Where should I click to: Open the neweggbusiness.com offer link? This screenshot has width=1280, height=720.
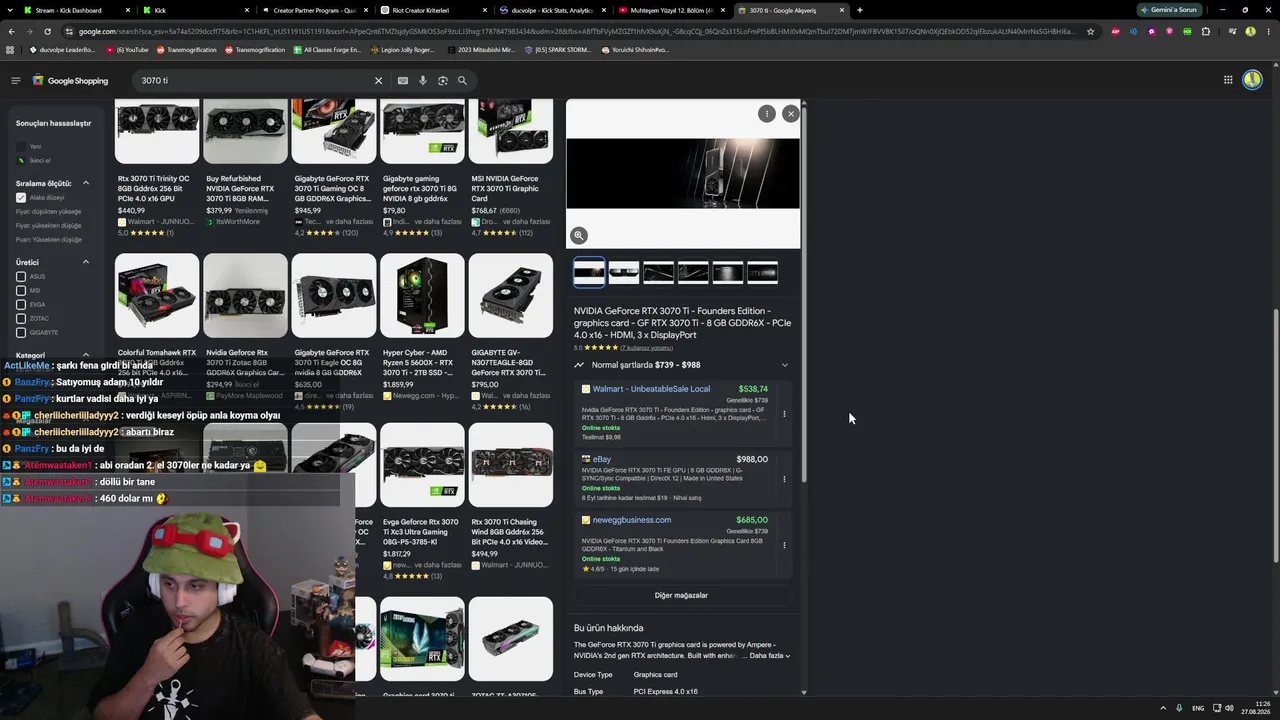(632, 520)
